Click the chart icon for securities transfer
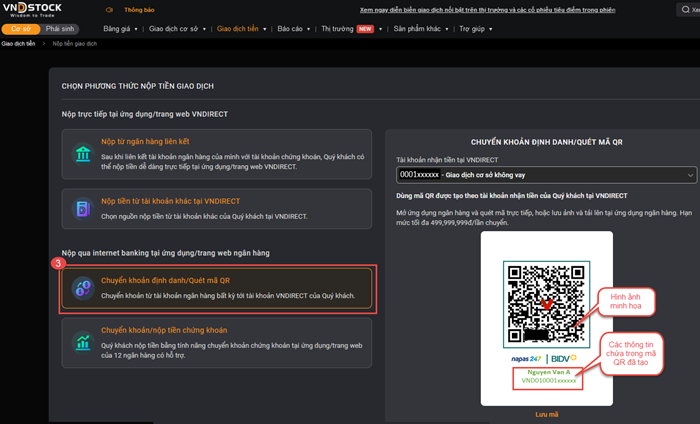 pos(83,343)
